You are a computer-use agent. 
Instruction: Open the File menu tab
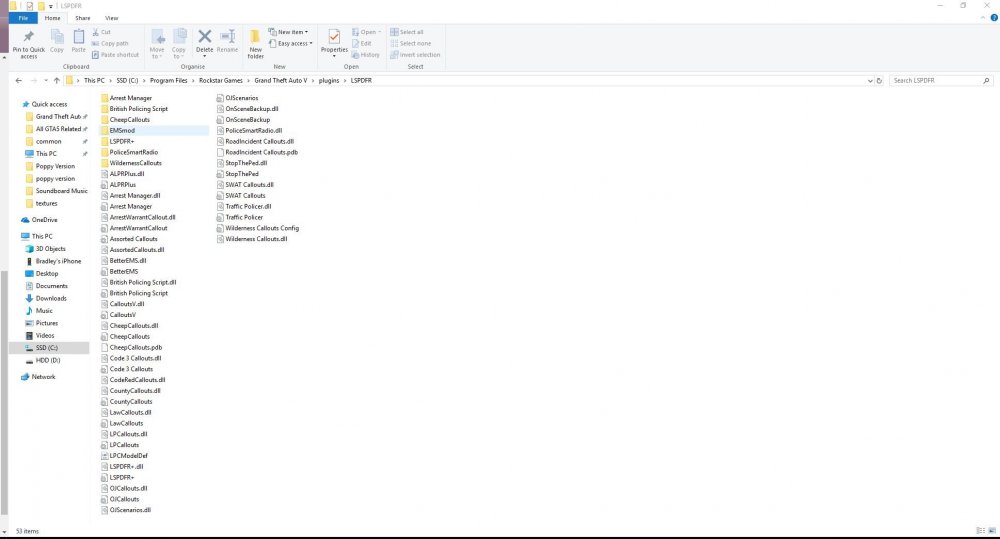(x=24, y=18)
